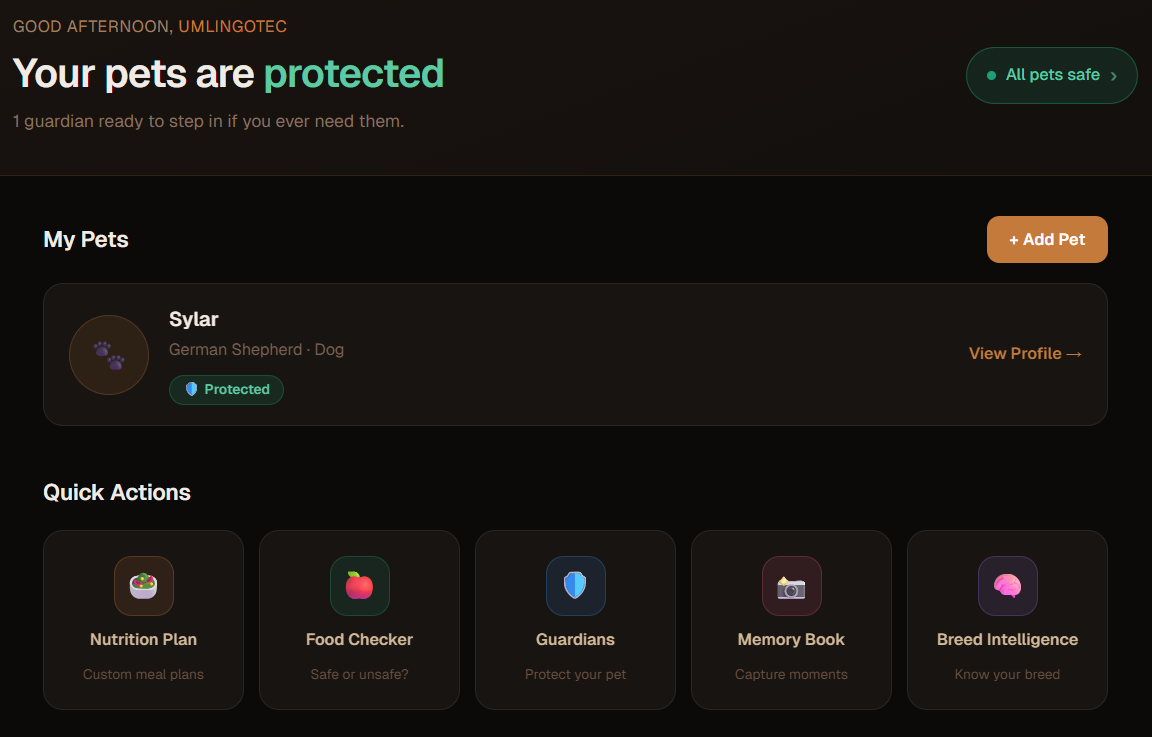Click the Breed Intelligence brain icon

point(1007,586)
